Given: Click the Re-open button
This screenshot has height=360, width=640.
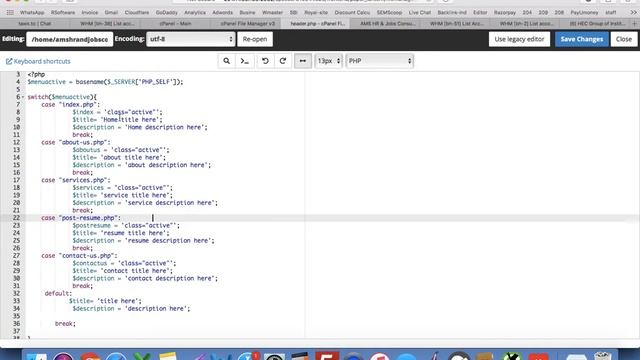Looking at the screenshot, I should (x=255, y=39).
